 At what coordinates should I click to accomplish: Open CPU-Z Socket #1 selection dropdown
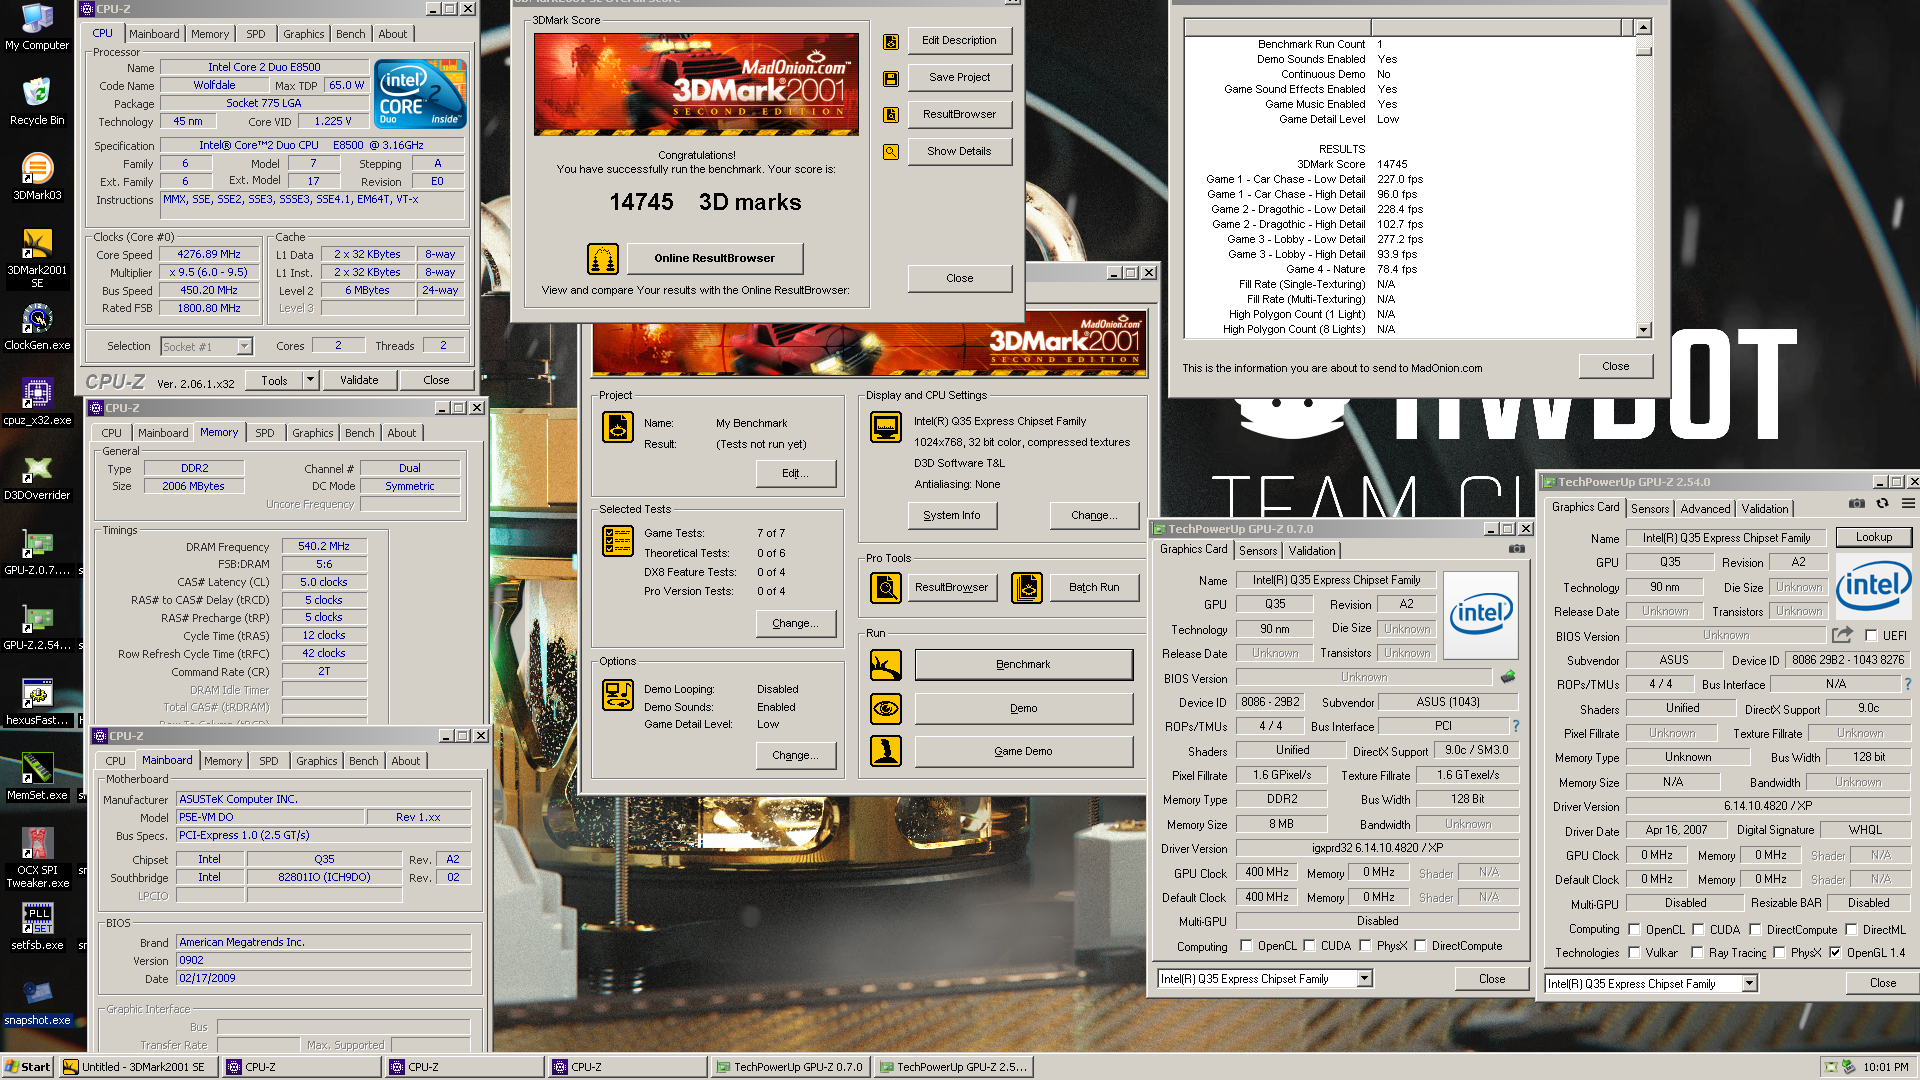click(x=245, y=347)
